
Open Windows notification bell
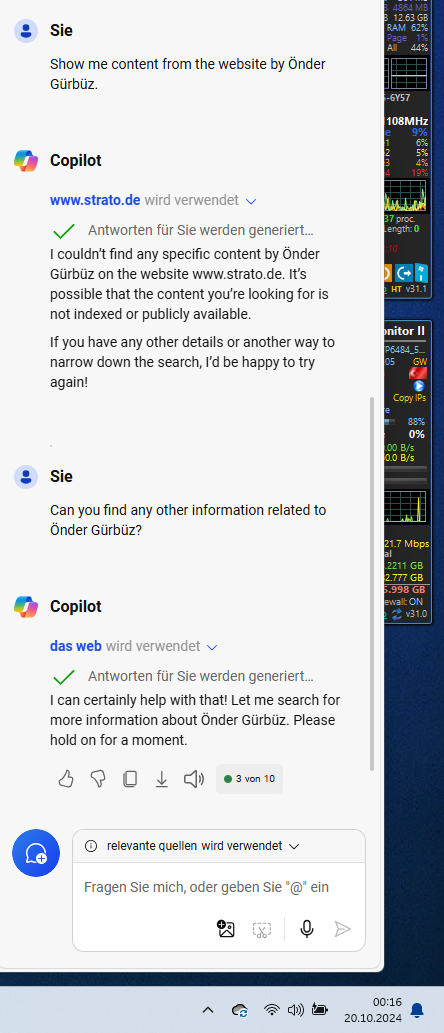(x=417, y=1009)
